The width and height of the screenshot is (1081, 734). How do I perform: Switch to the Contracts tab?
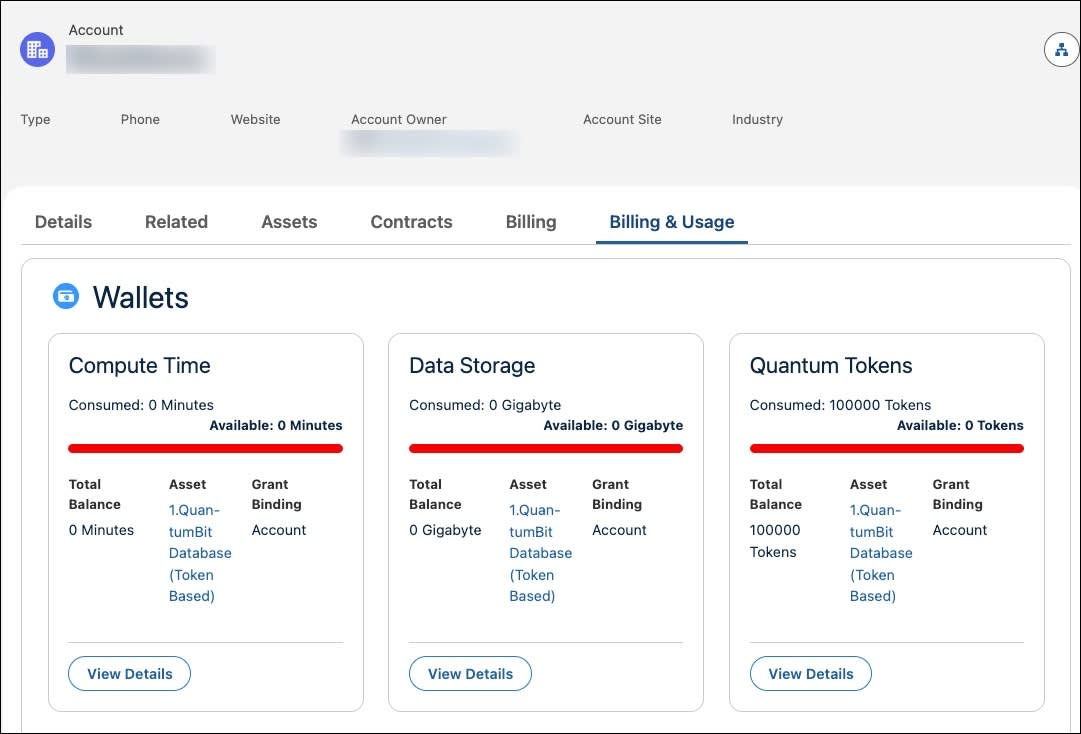[x=411, y=221]
